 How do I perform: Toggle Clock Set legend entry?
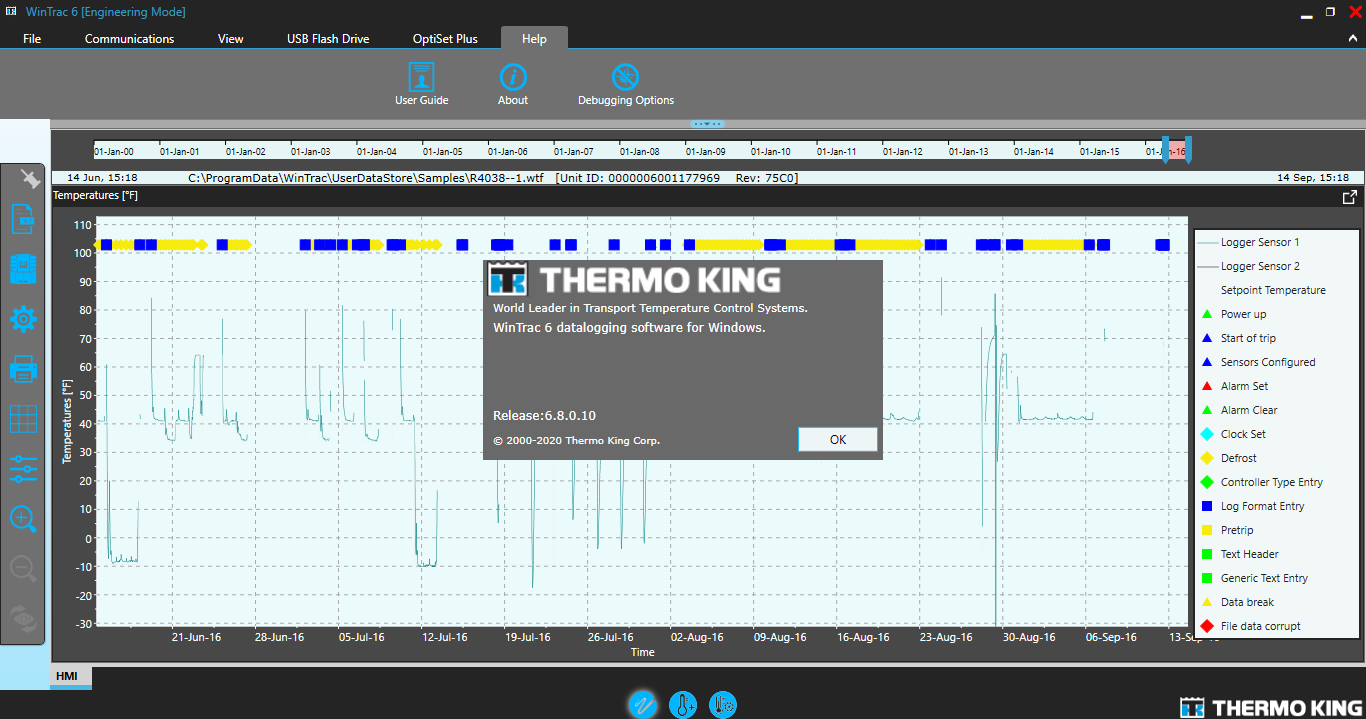(x=1243, y=434)
